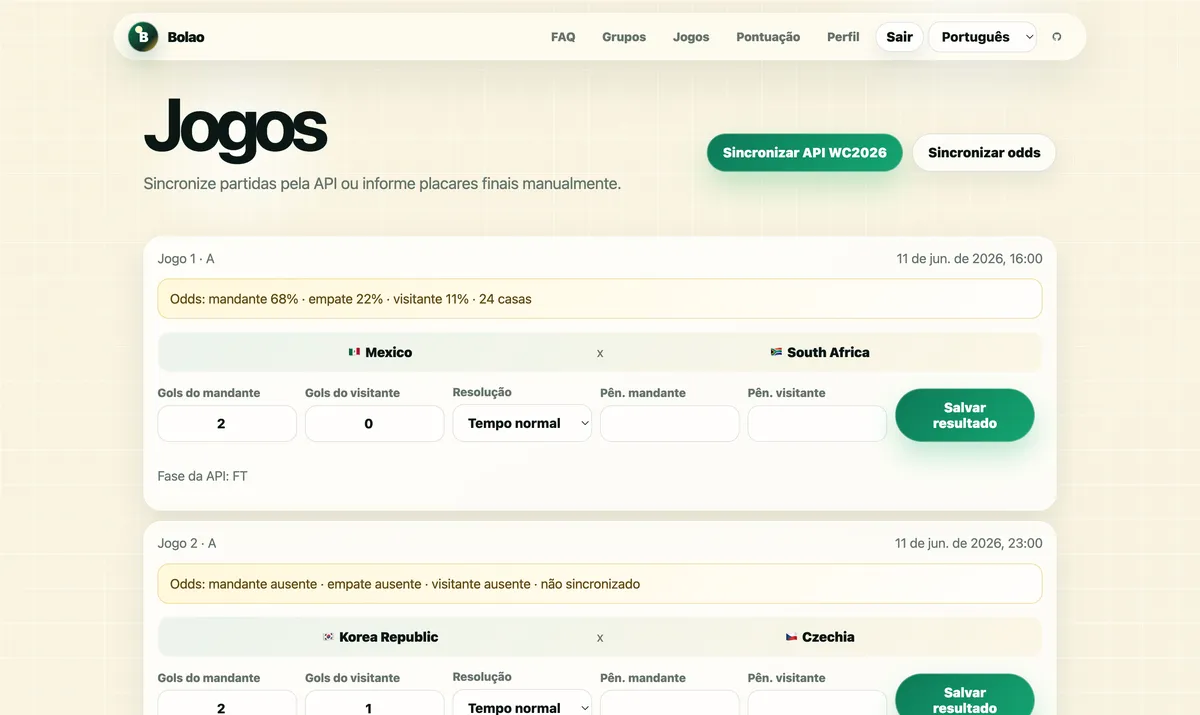The height and width of the screenshot is (715, 1200).
Task: Click the 11 de jun. de 2026, 23:00 date
Action: [x=969, y=544]
